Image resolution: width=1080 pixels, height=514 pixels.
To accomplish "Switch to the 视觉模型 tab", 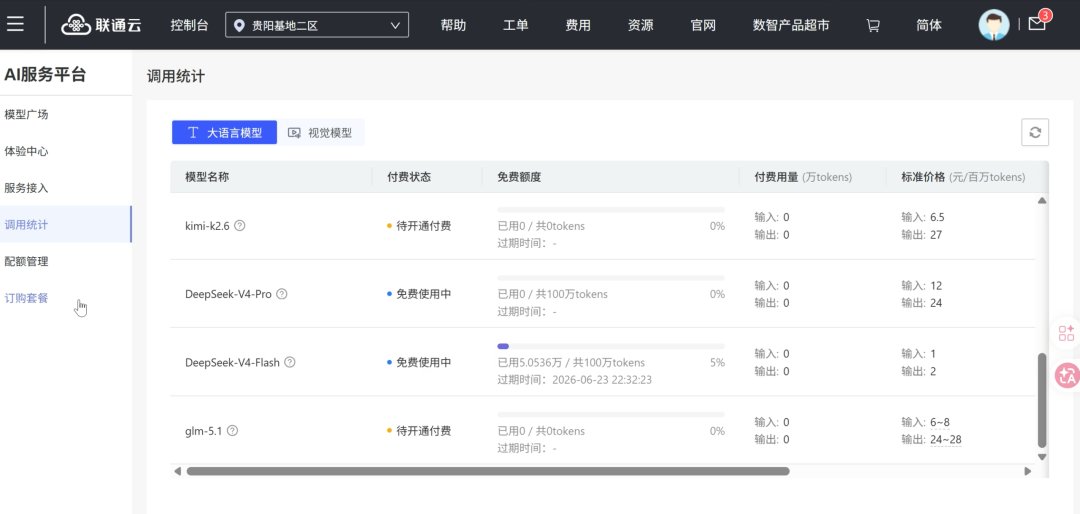I will pos(320,133).
